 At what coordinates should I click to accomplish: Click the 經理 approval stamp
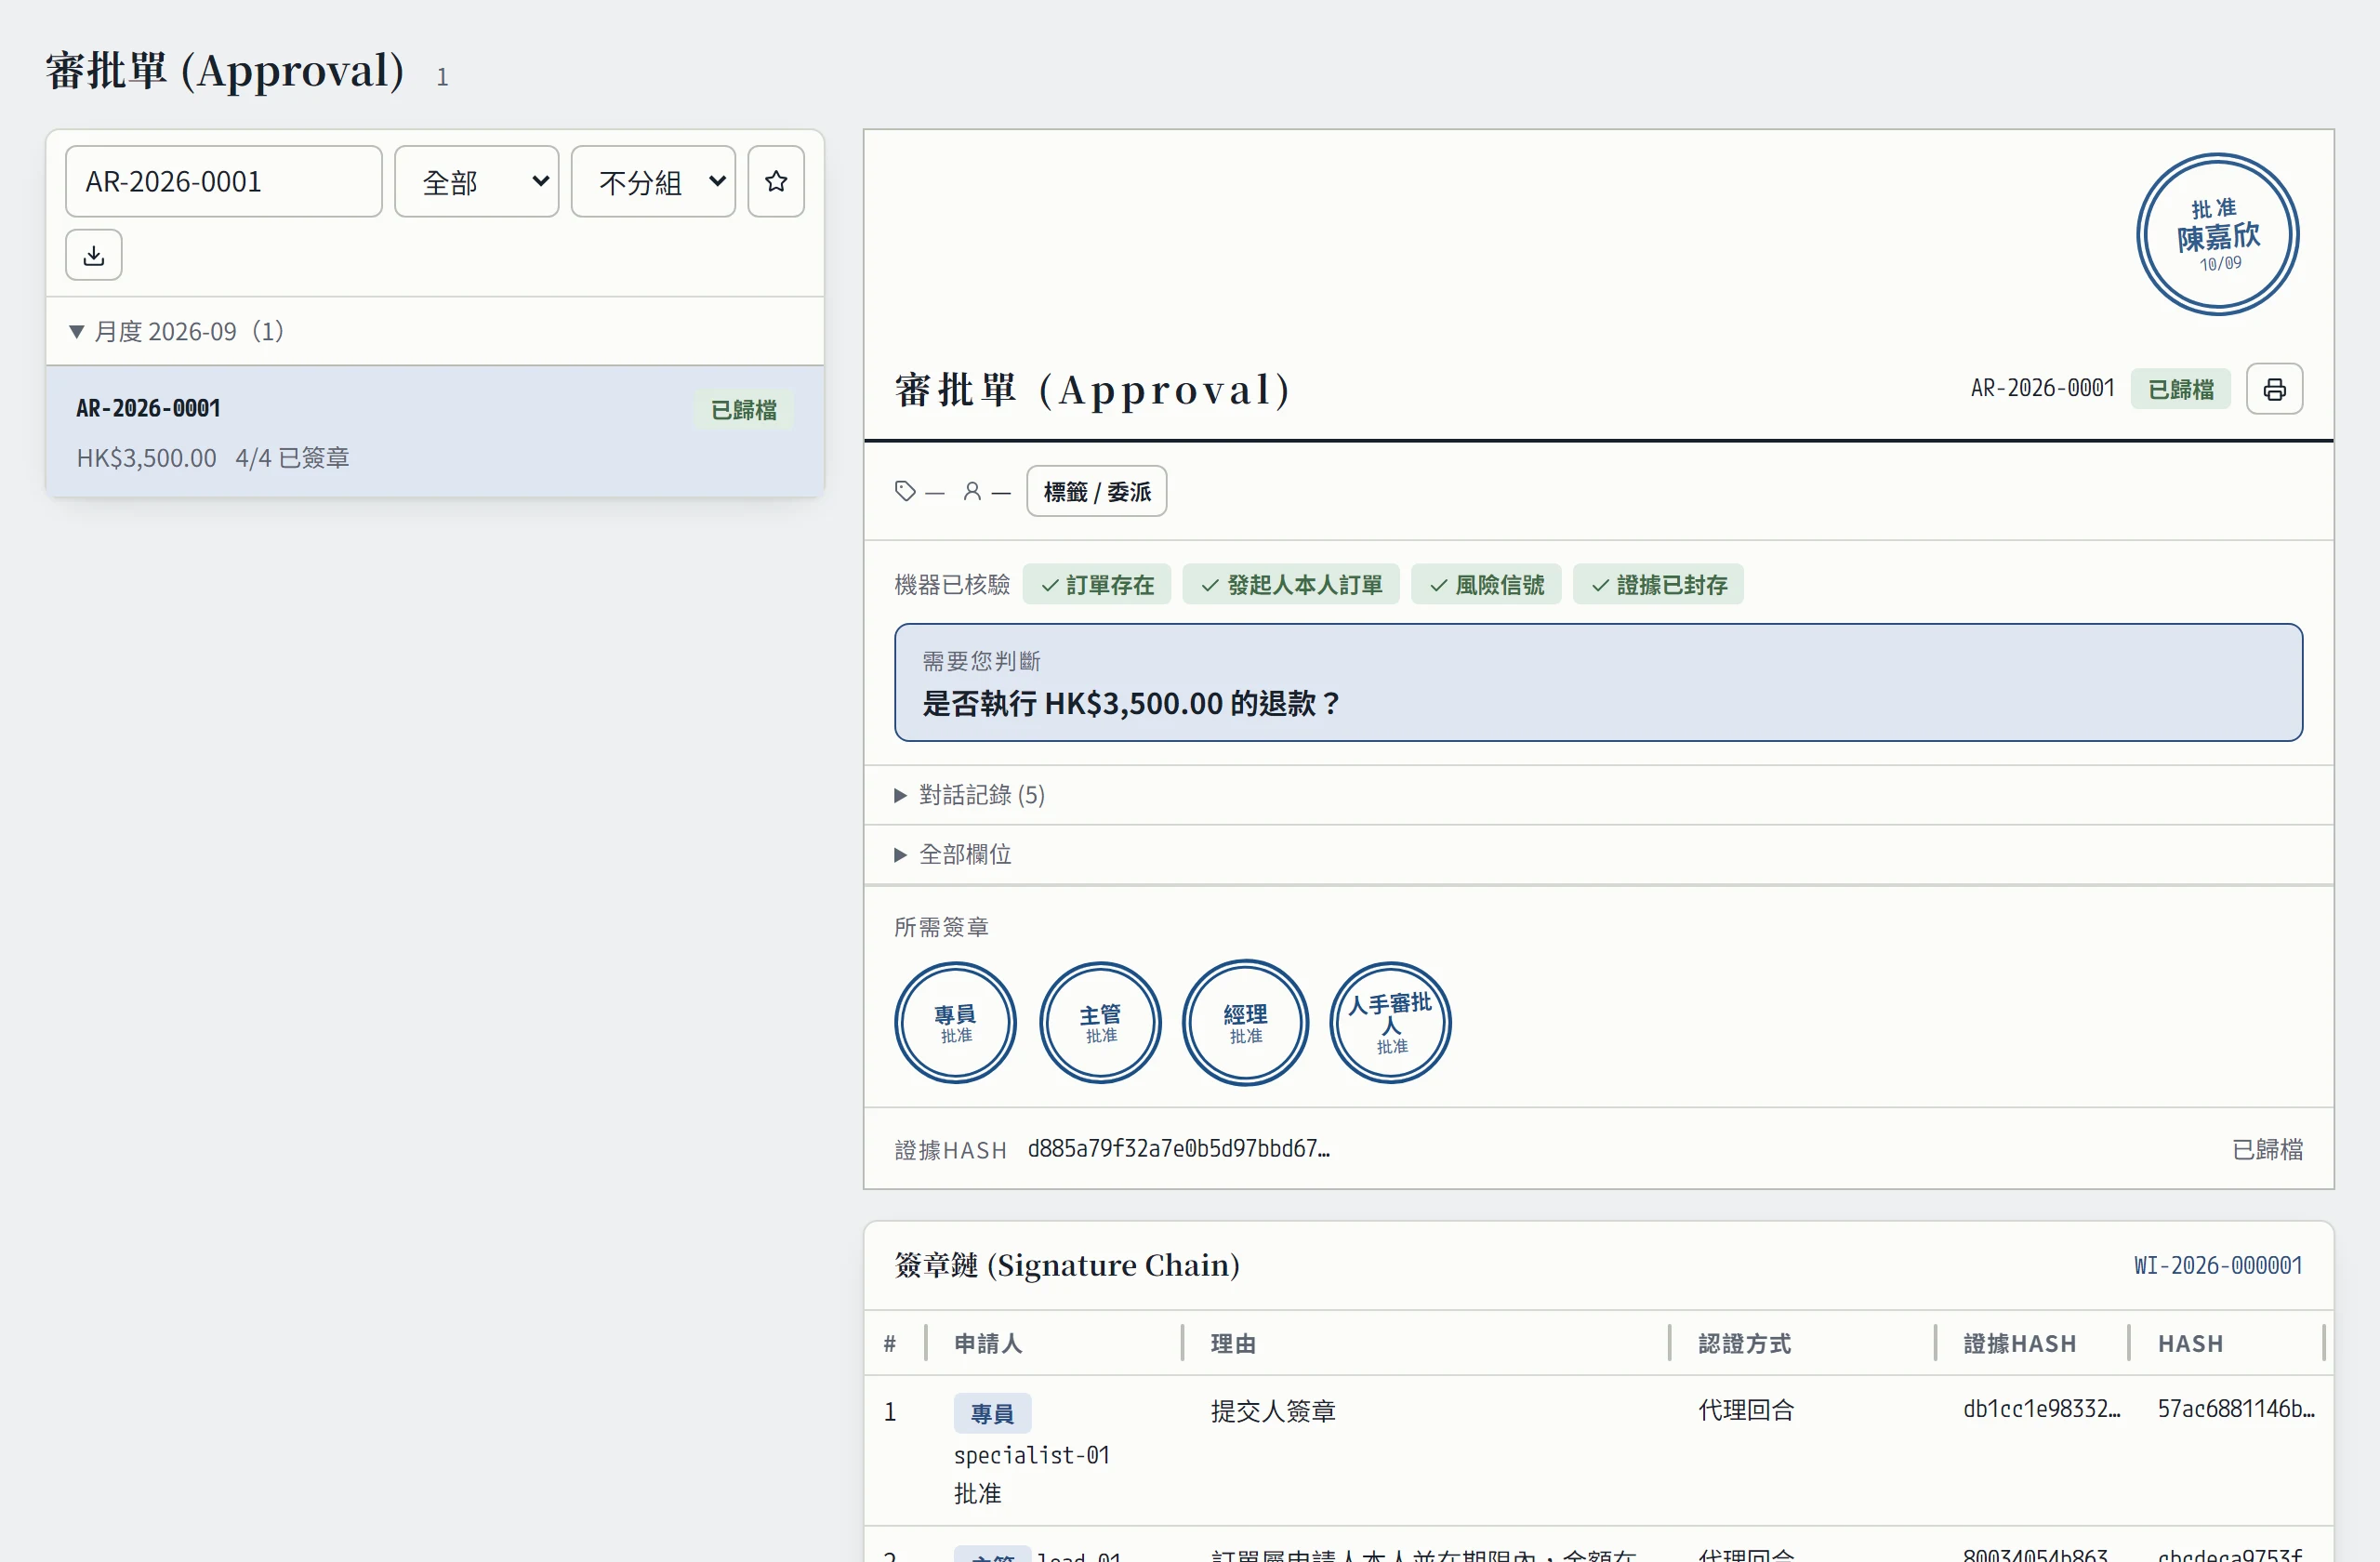[x=1245, y=1023]
